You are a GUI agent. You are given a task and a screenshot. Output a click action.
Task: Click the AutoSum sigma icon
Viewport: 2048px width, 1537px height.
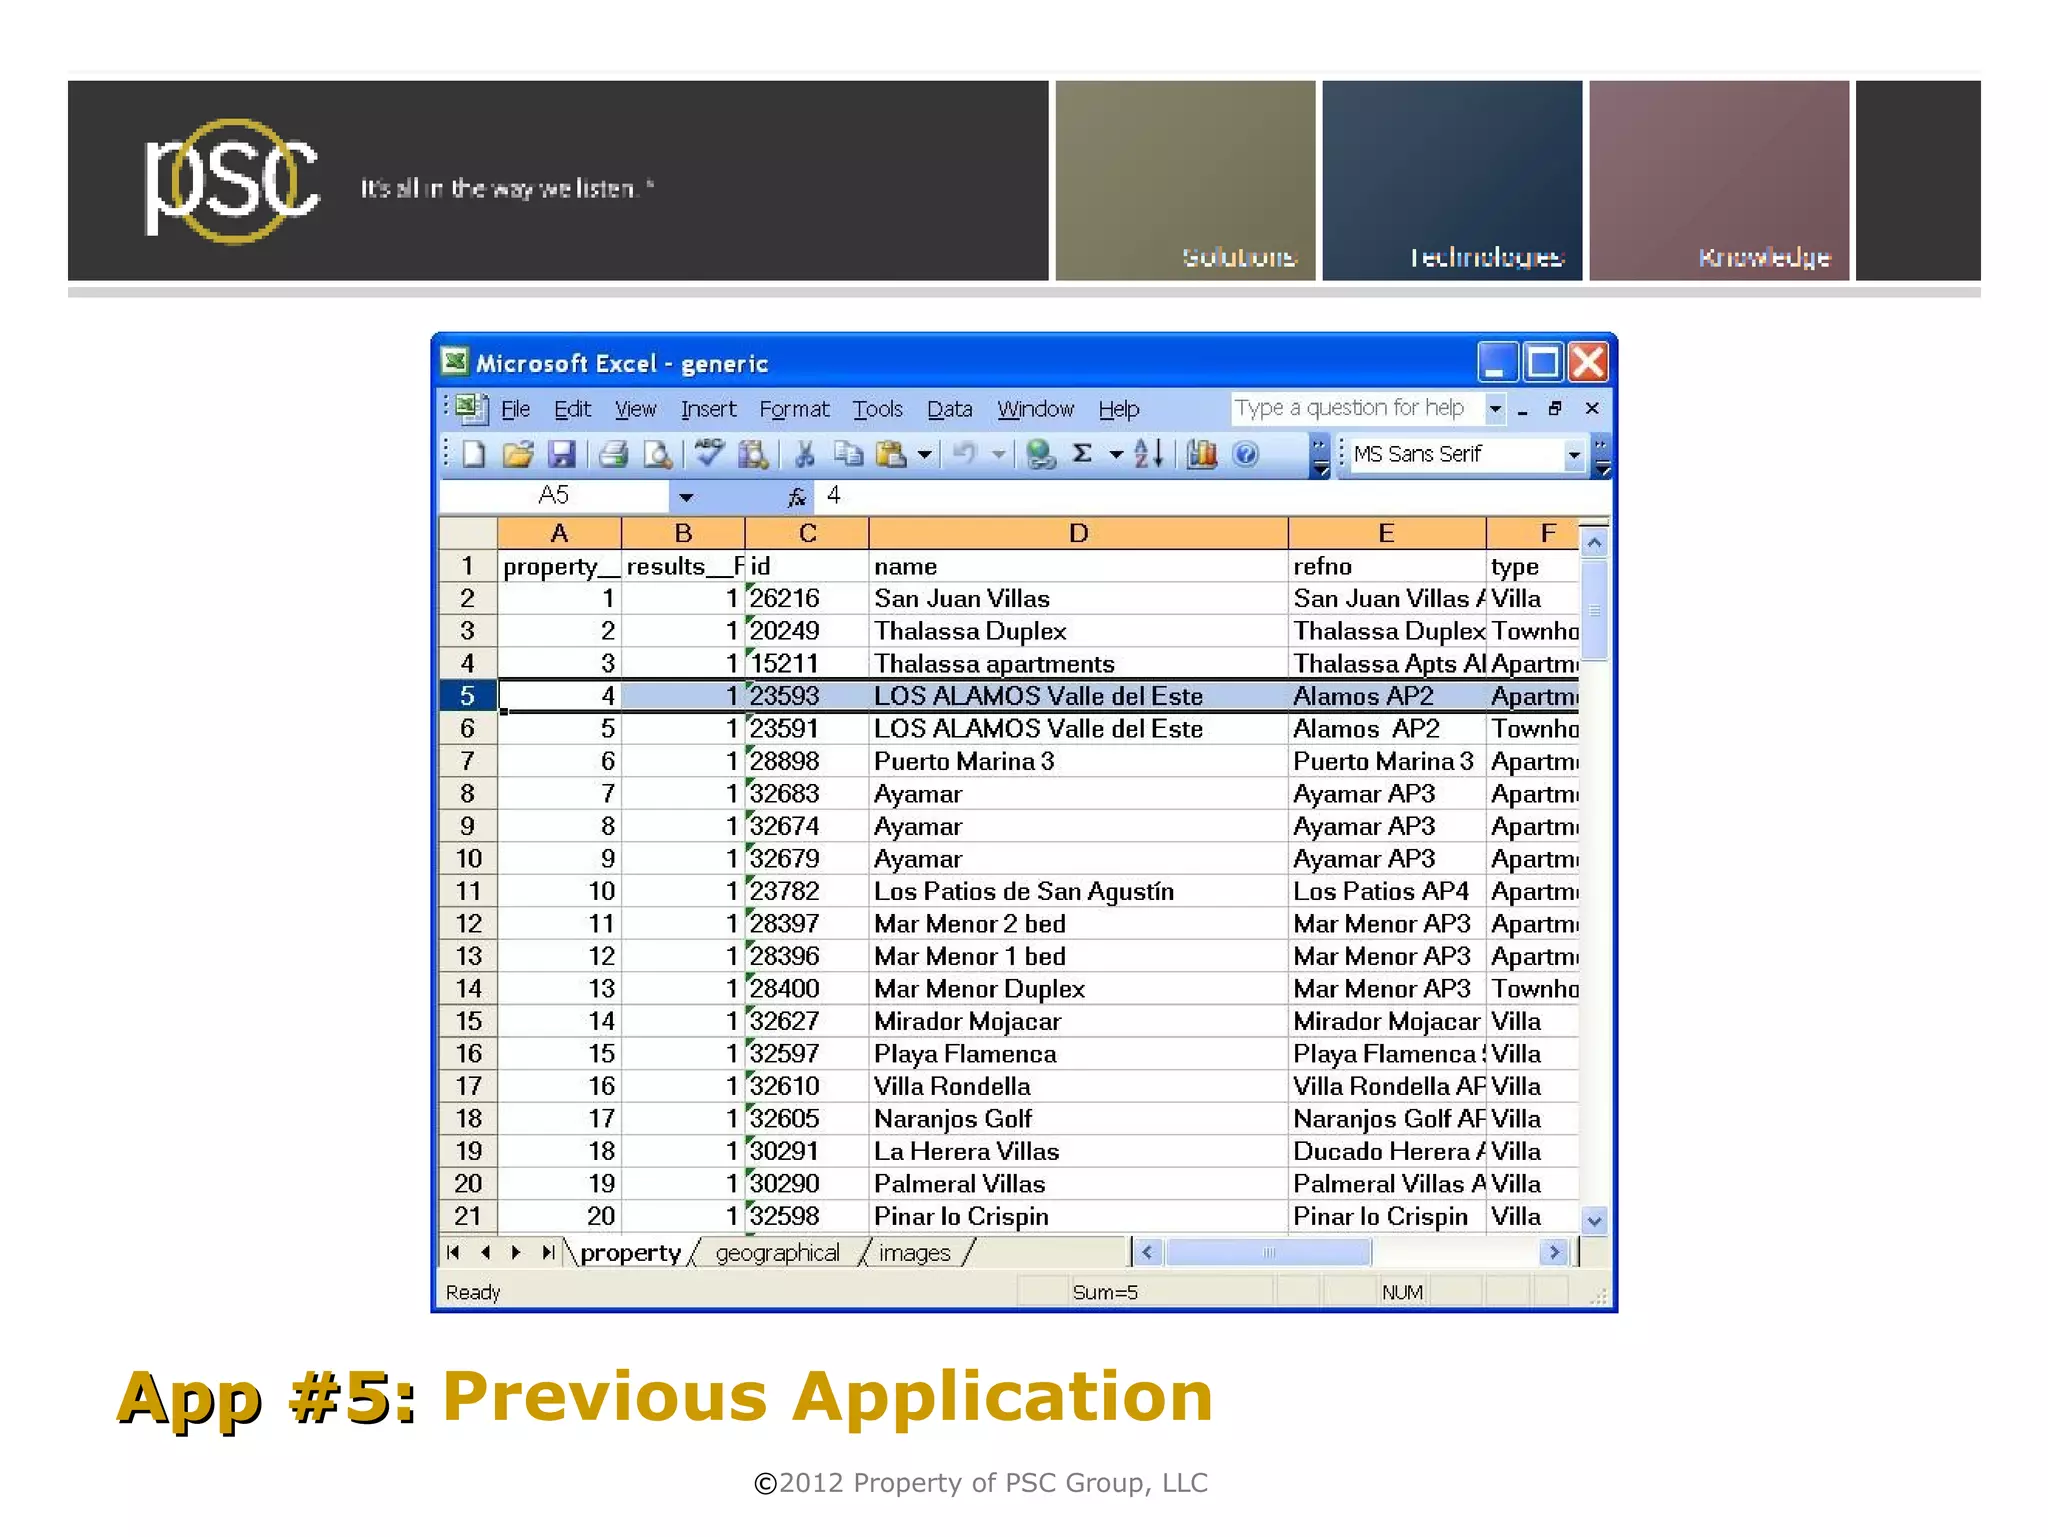click(x=1082, y=454)
